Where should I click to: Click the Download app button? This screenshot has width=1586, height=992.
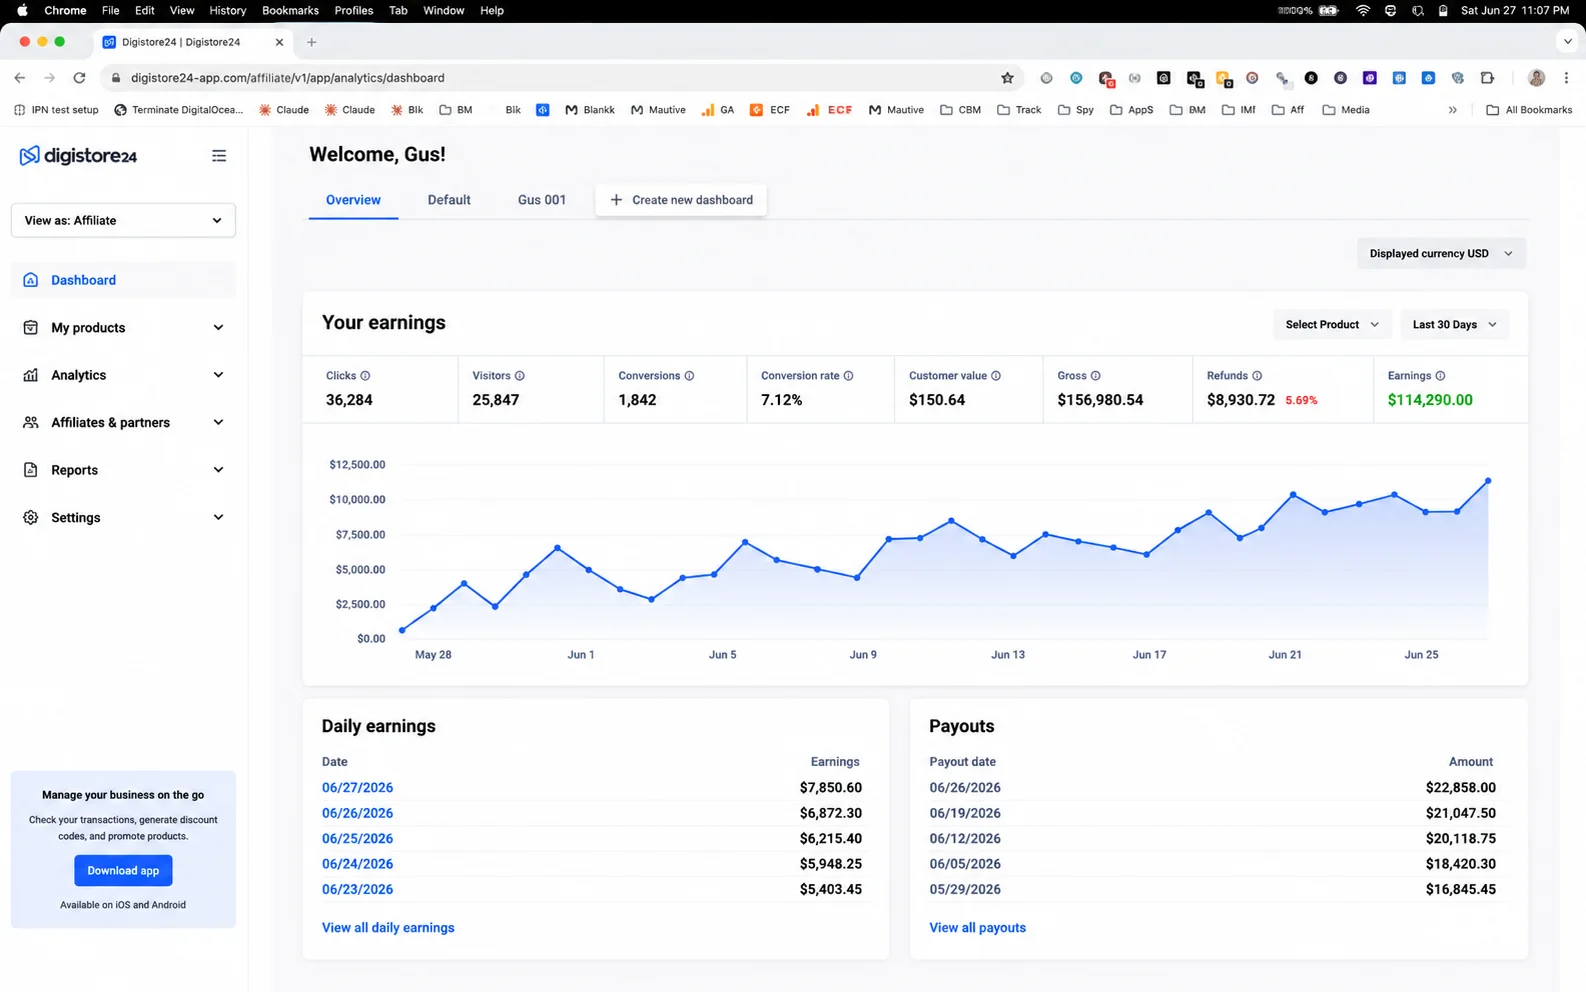123,871
